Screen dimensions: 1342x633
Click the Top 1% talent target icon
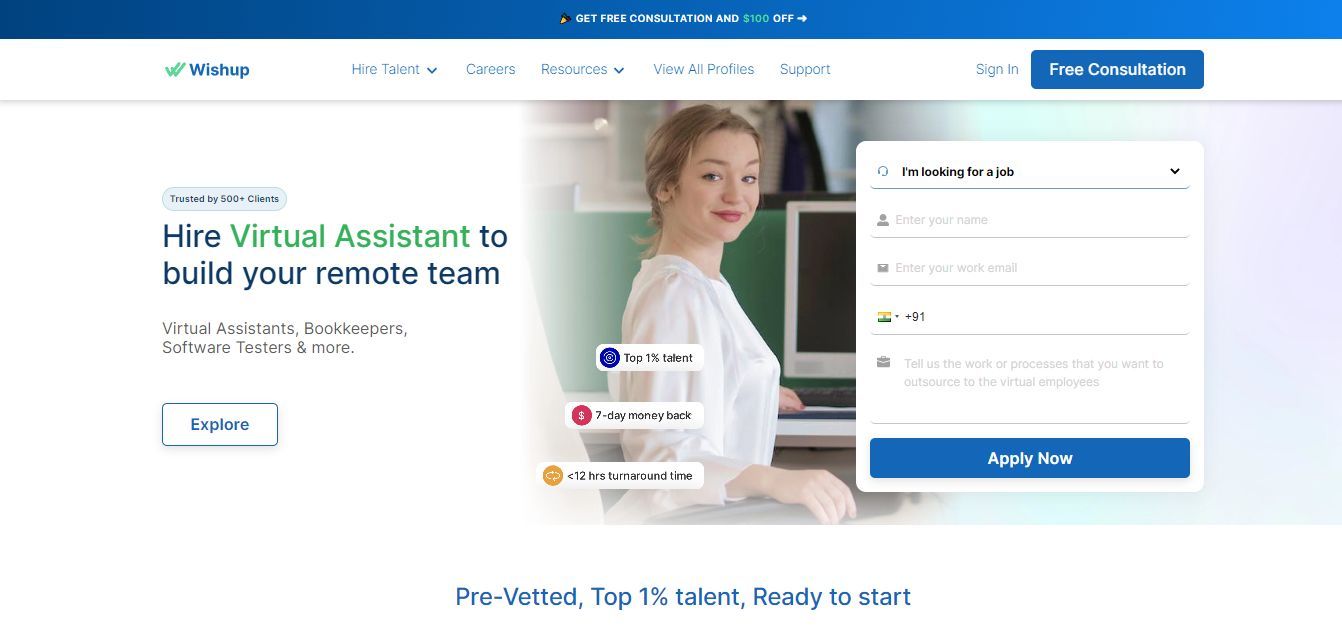point(609,358)
